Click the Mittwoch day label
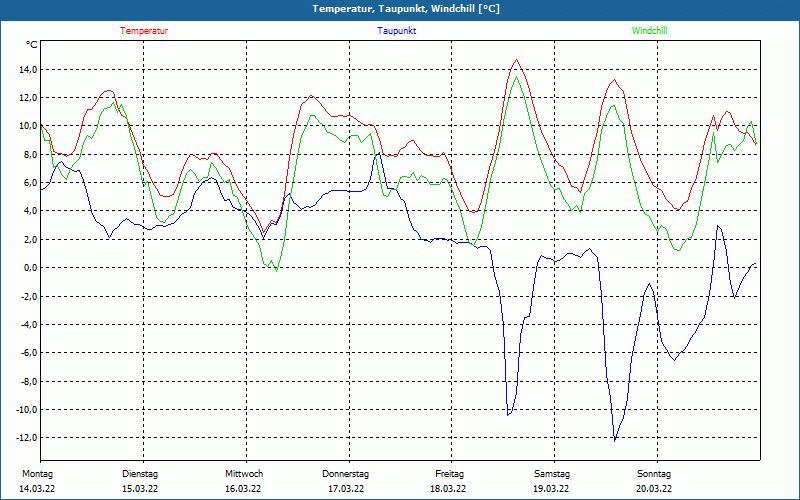The height and width of the screenshot is (500, 800). point(244,474)
